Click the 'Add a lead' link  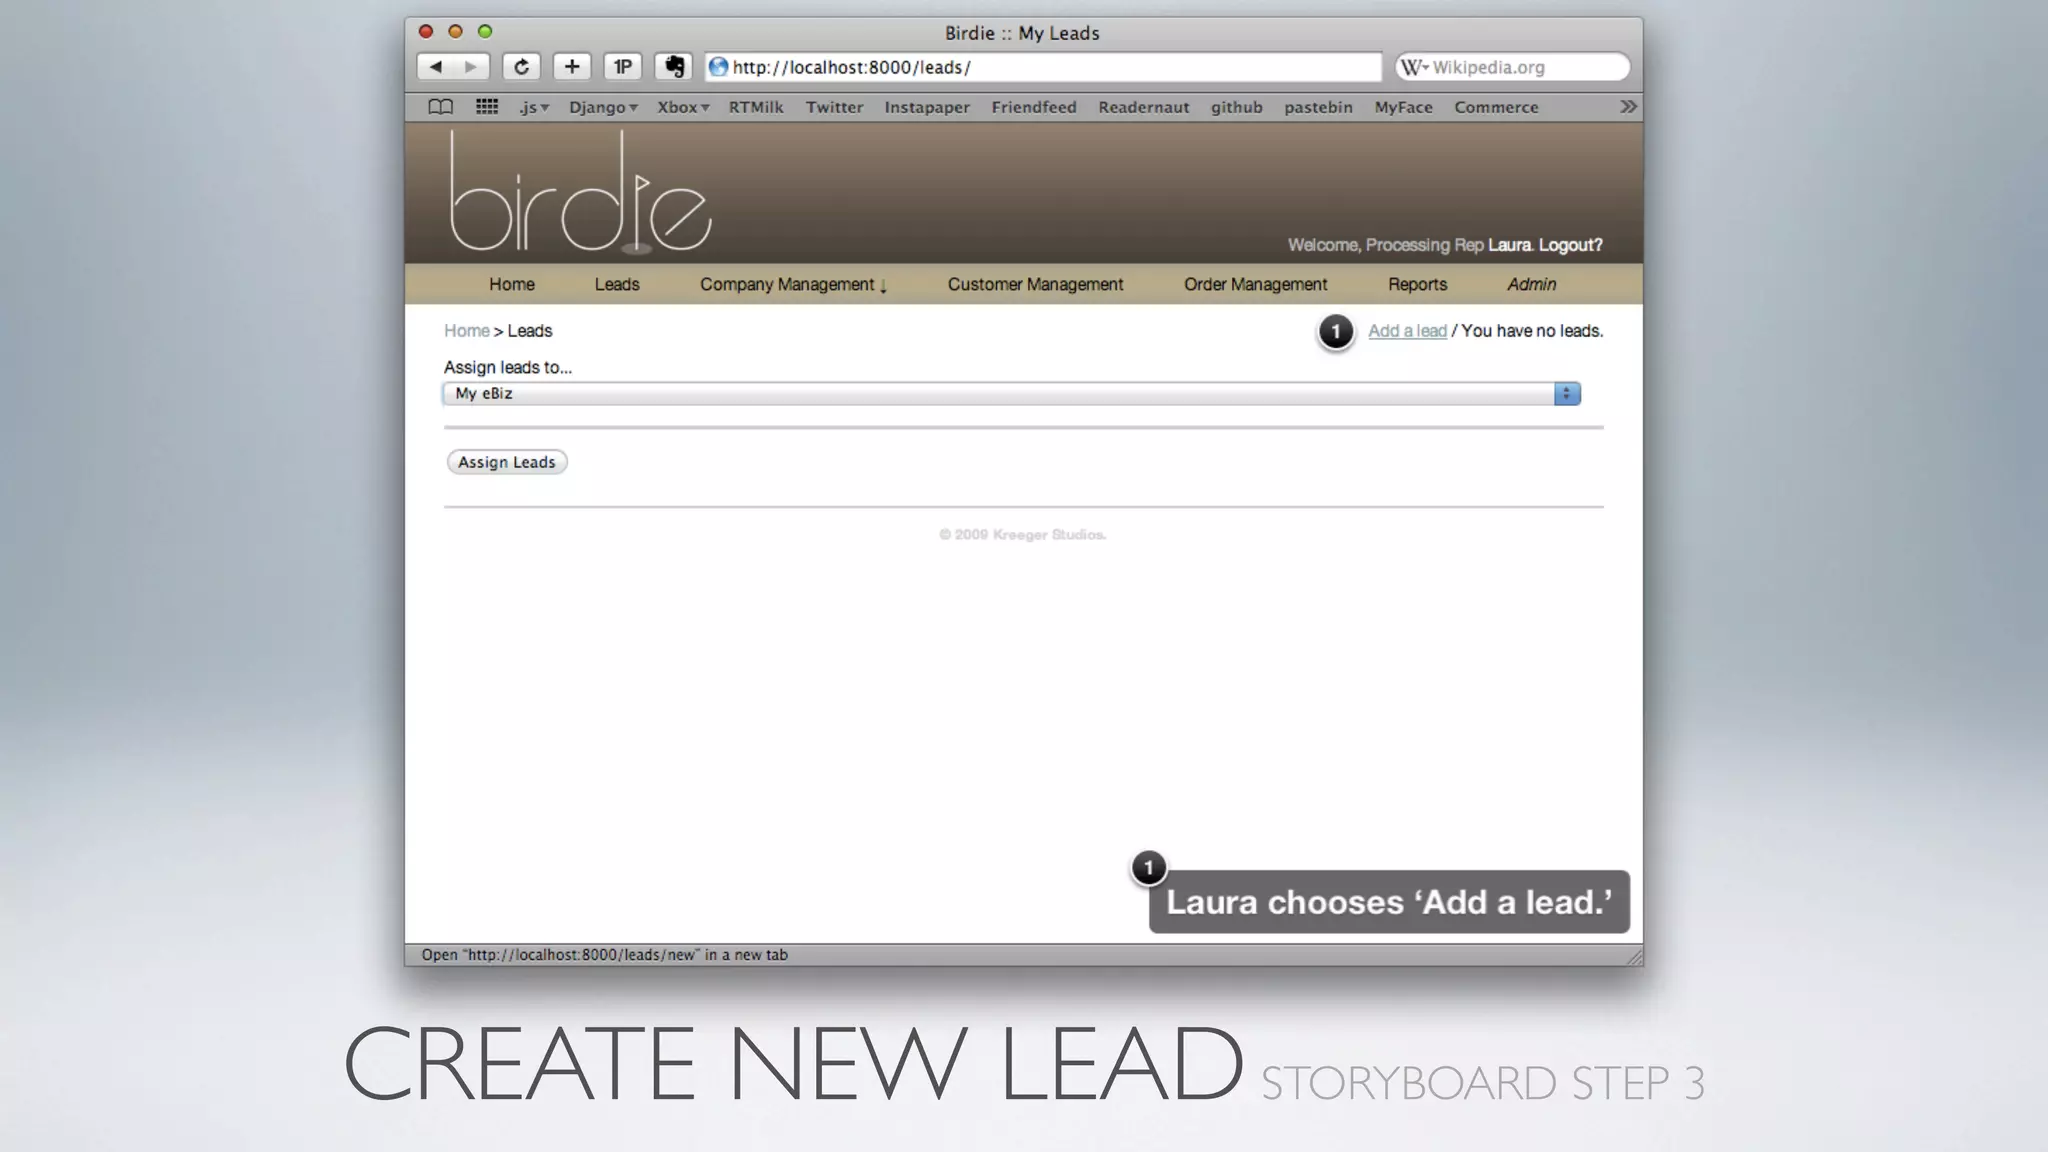pyautogui.click(x=1407, y=331)
